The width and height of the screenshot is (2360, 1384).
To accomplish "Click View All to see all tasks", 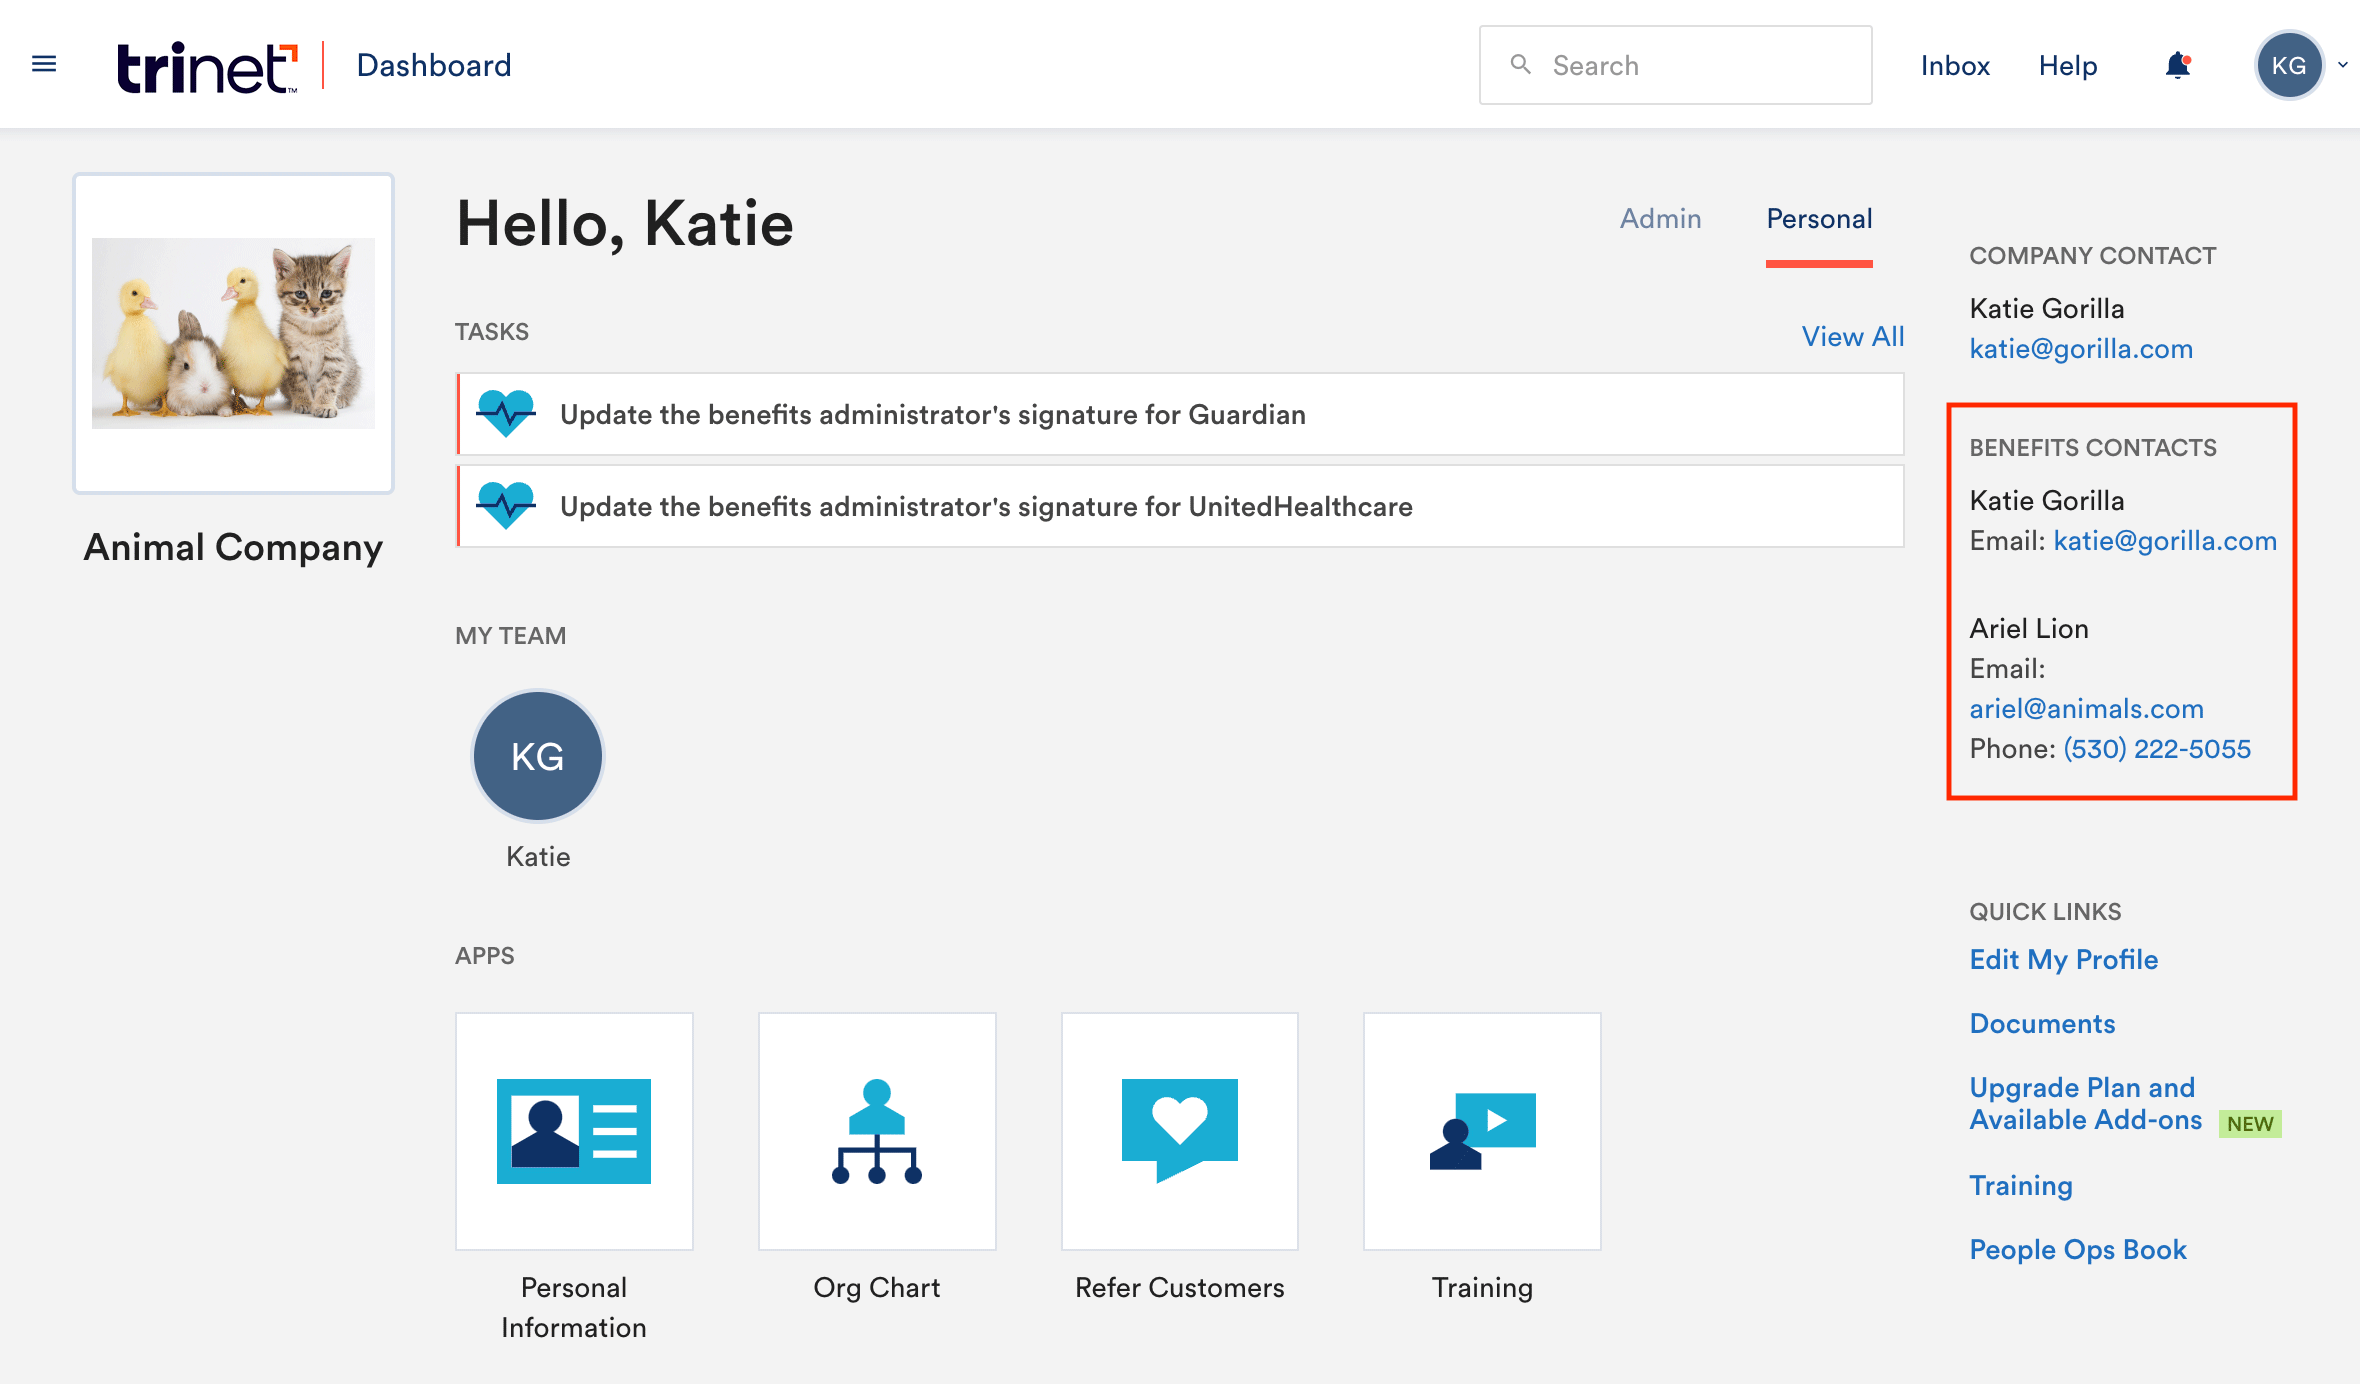I will [x=1852, y=336].
